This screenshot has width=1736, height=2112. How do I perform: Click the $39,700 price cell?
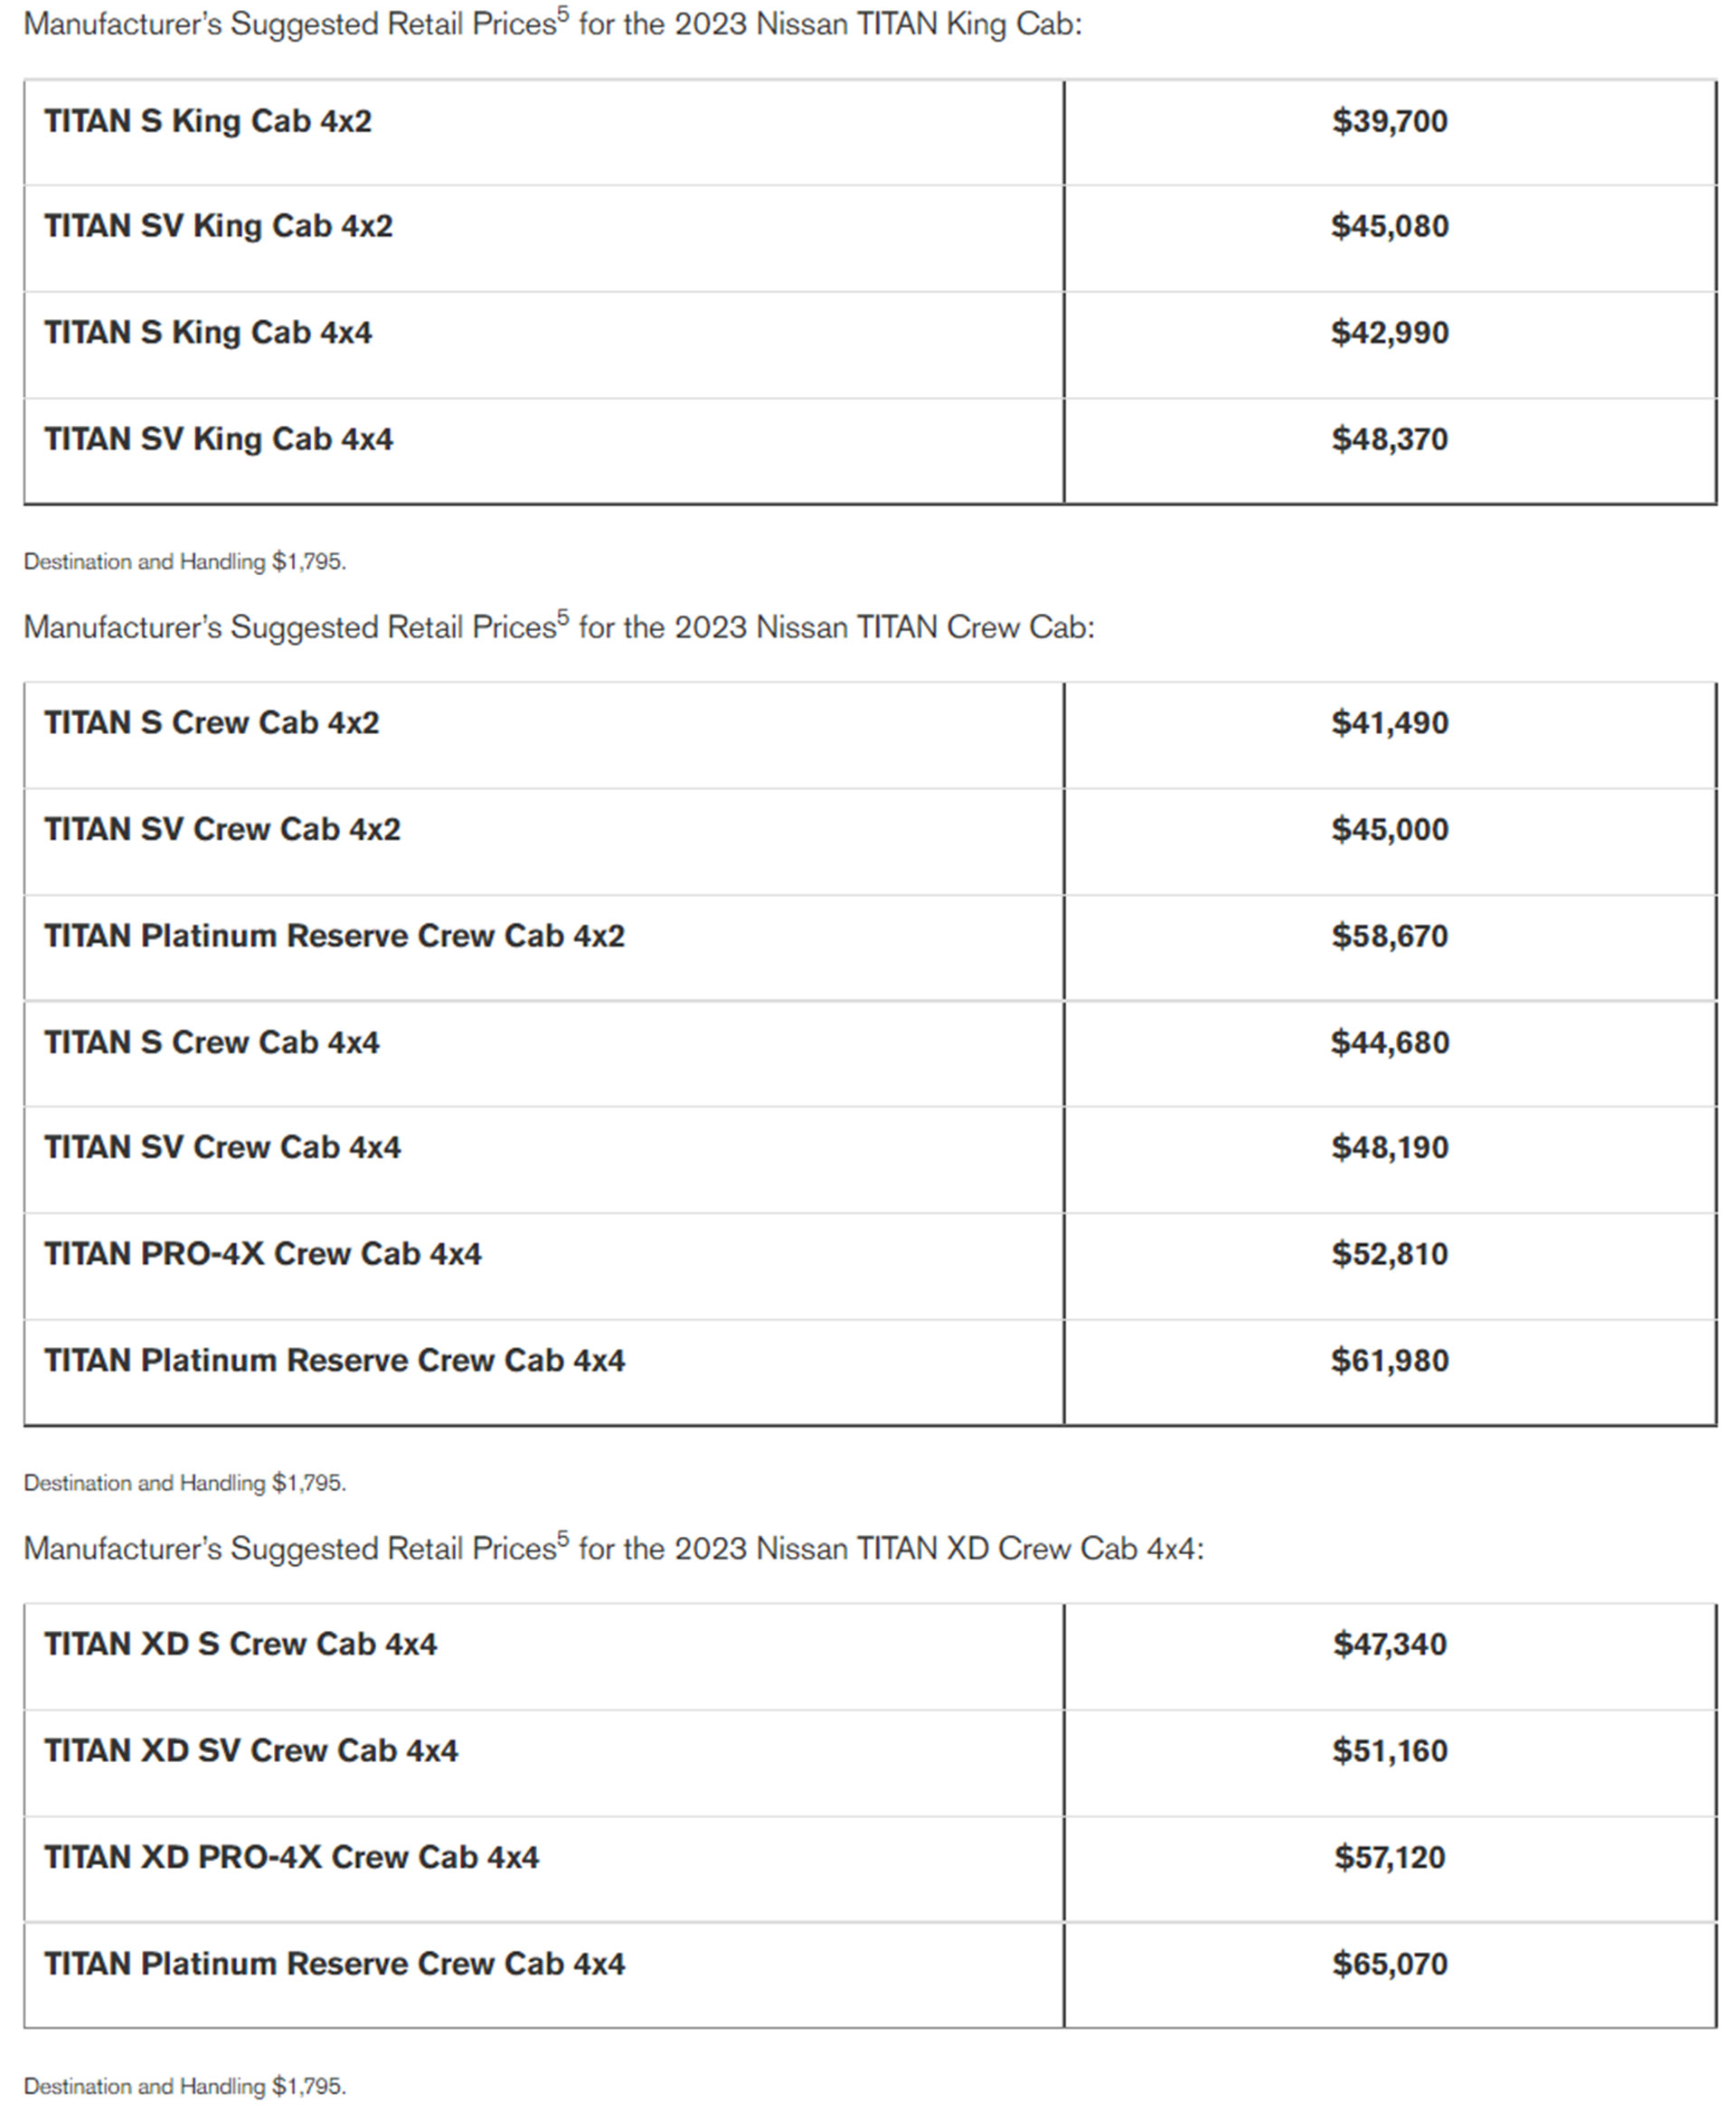[1389, 121]
